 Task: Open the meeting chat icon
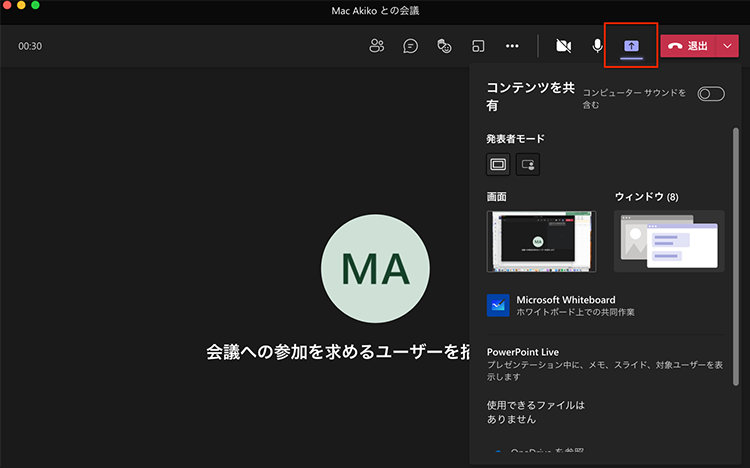tap(410, 46)
